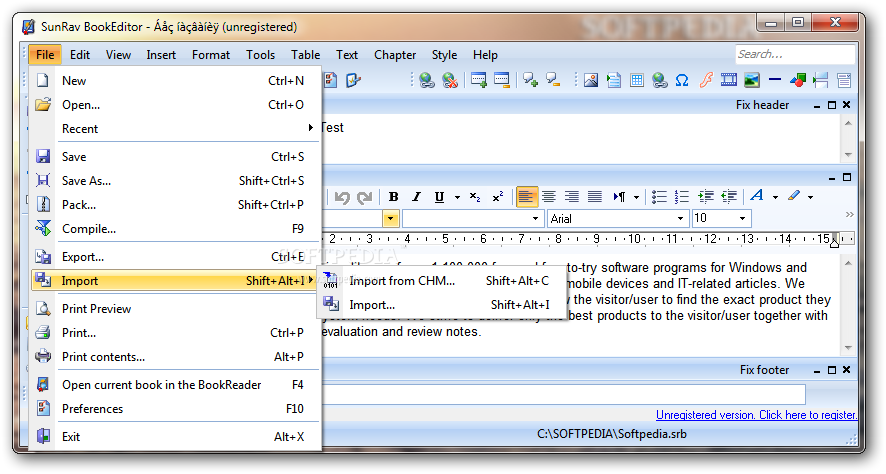The image size is (886, 474).
Task: Select Pack... from File menu
Action: pos(177,205)
